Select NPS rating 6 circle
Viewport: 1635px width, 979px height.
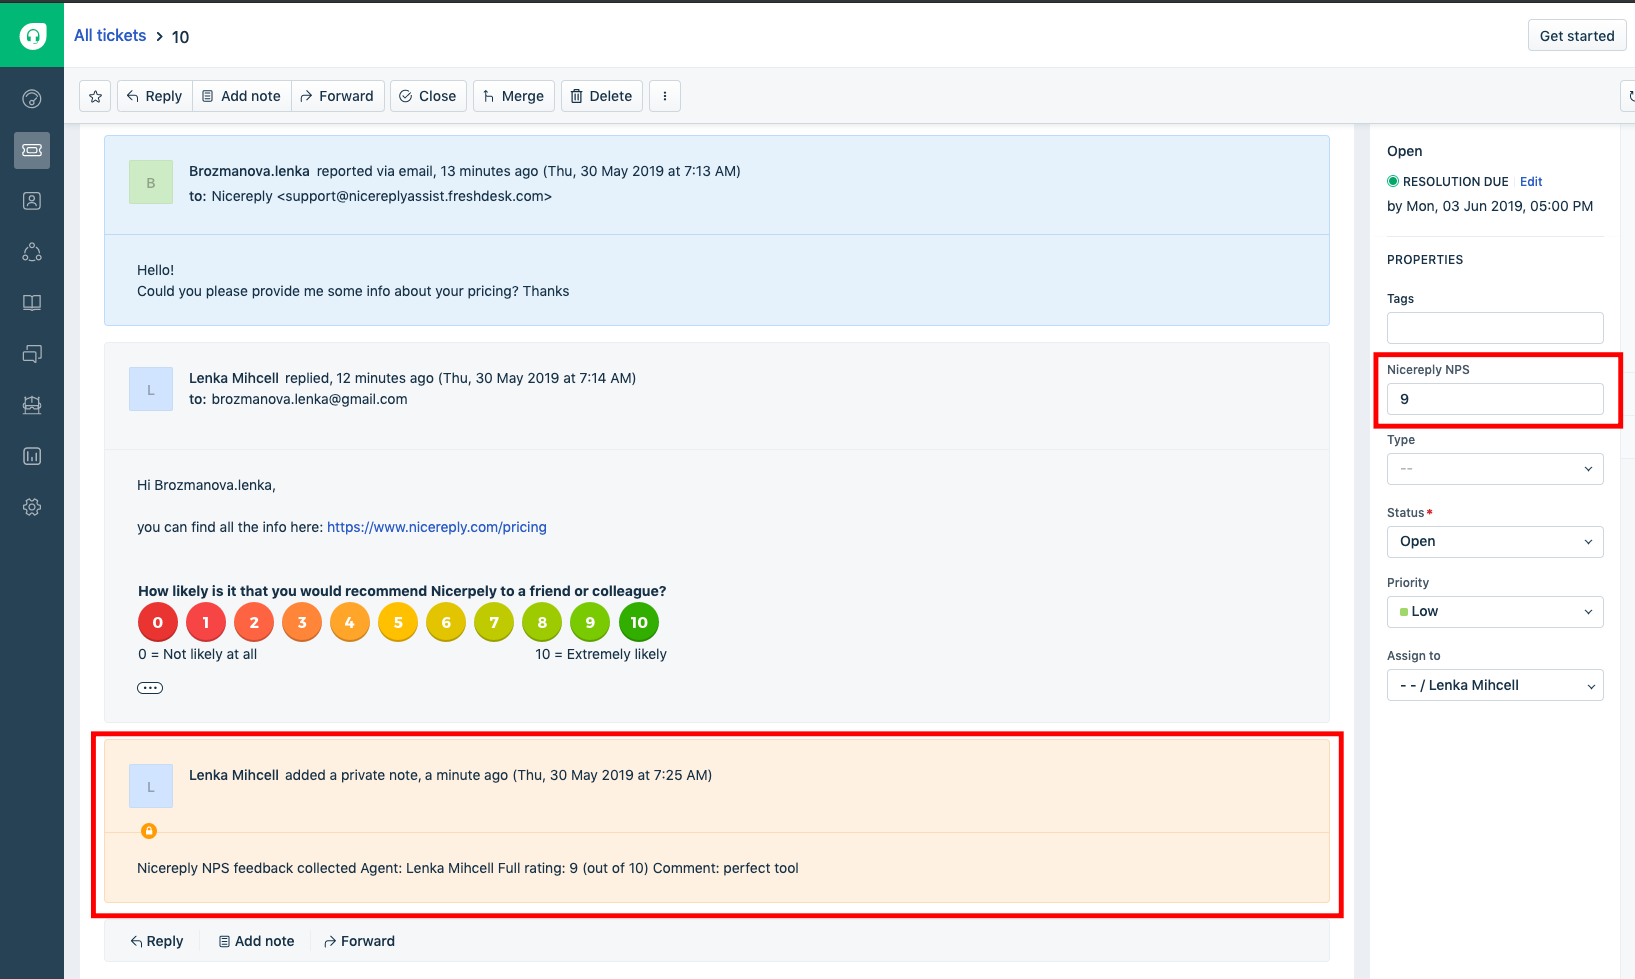pos(446,622)
